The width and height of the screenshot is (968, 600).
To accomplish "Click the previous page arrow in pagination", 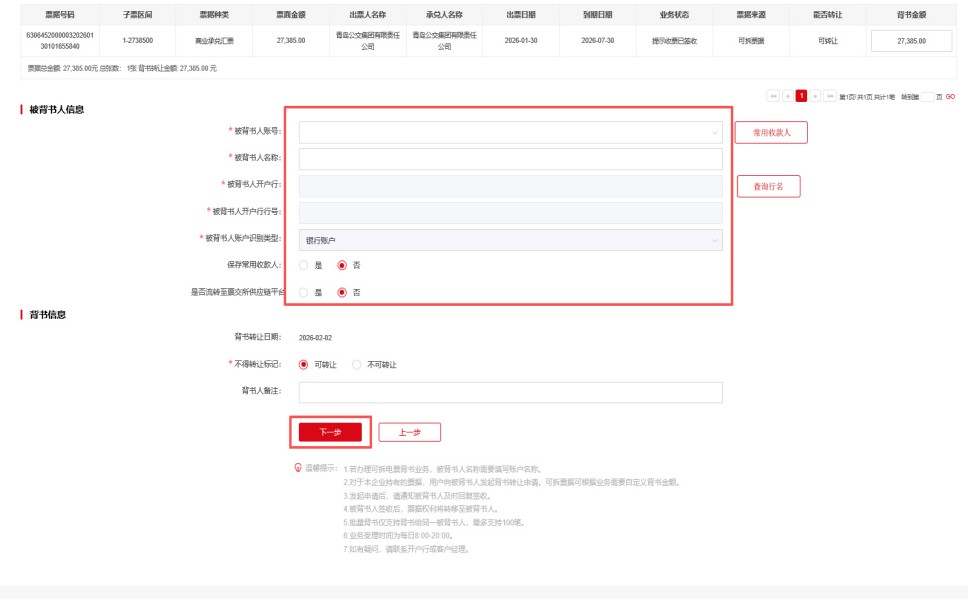I will coord(788,96).
